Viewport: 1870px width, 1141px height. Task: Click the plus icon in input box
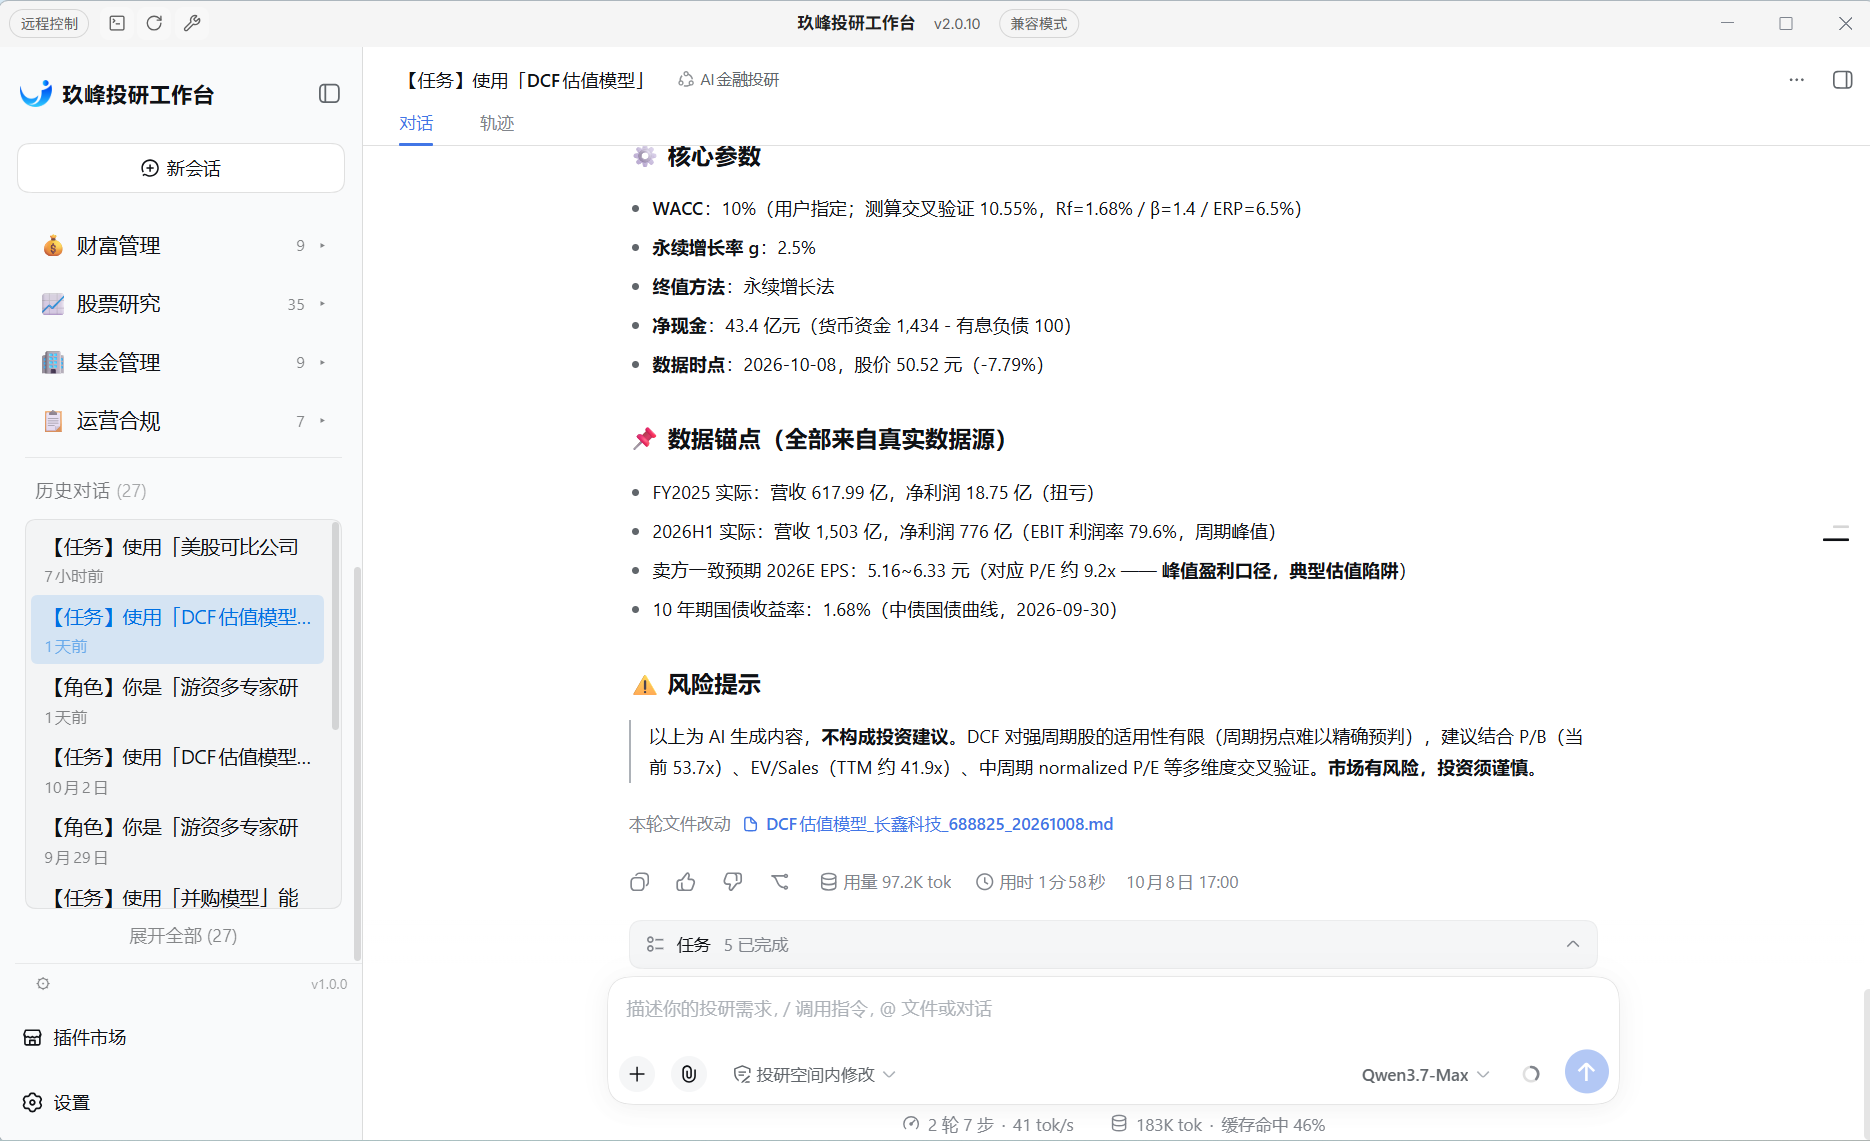(x=637, y=1074)
